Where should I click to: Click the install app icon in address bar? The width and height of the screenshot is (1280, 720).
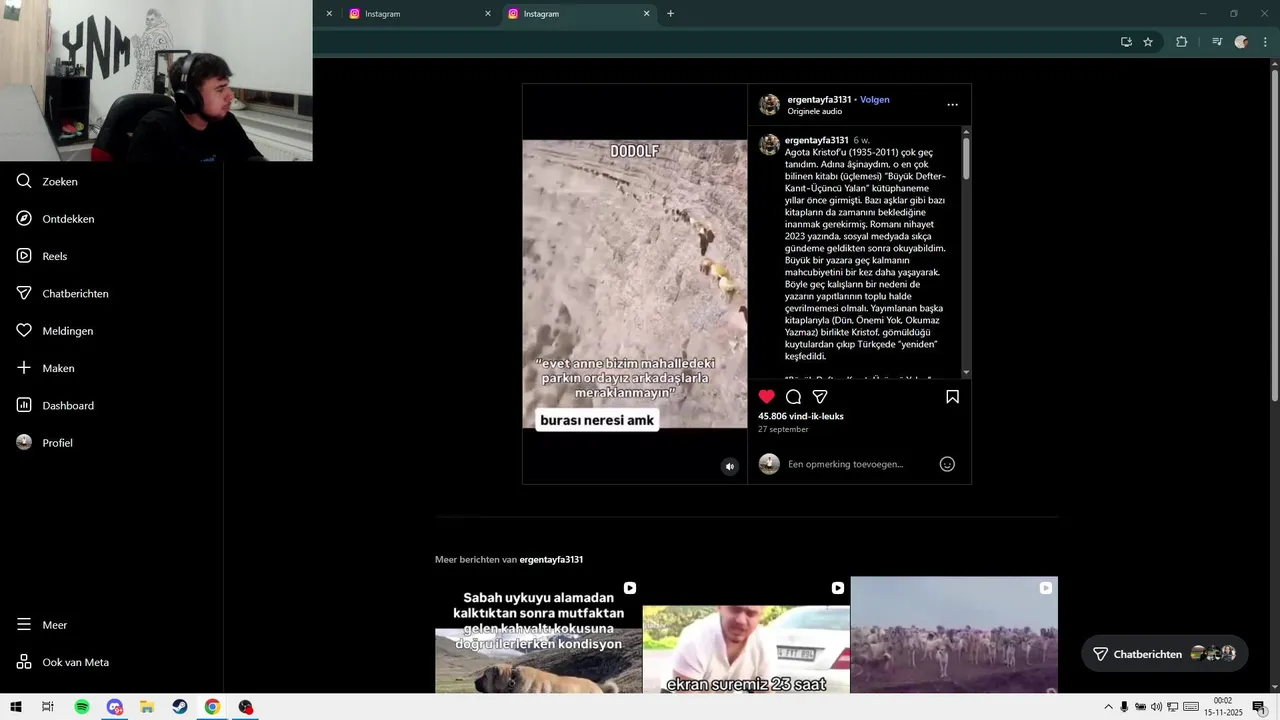1126,42
